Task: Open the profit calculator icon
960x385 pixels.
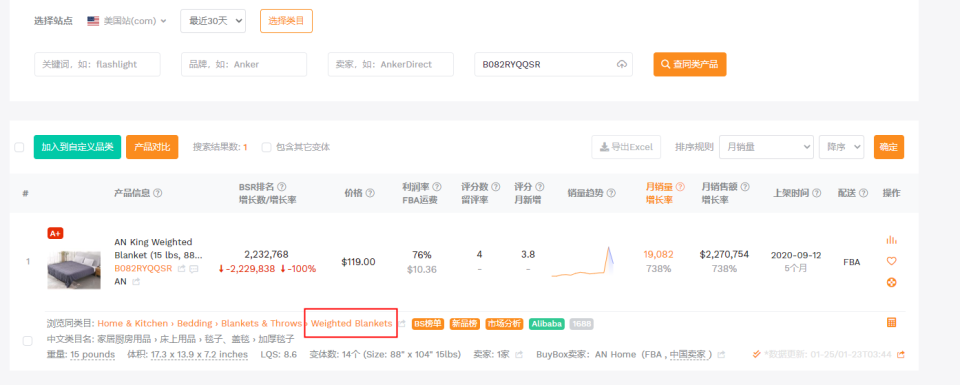Action: point(891,322)
